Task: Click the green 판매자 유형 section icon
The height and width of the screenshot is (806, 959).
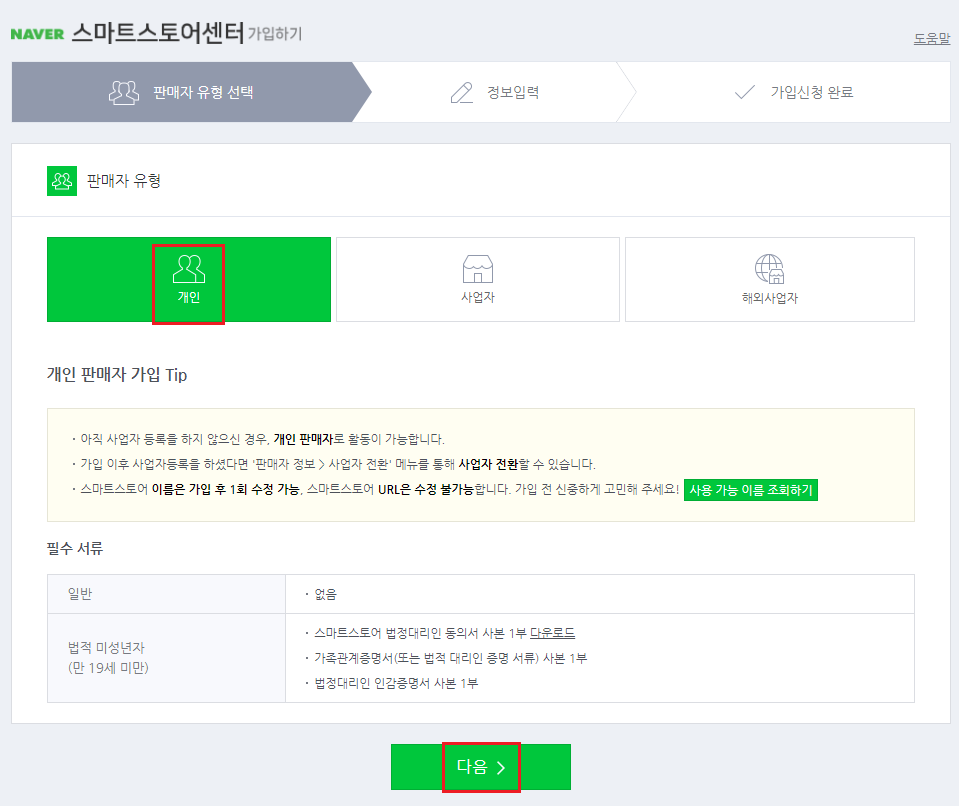Action: click(62, 181)
